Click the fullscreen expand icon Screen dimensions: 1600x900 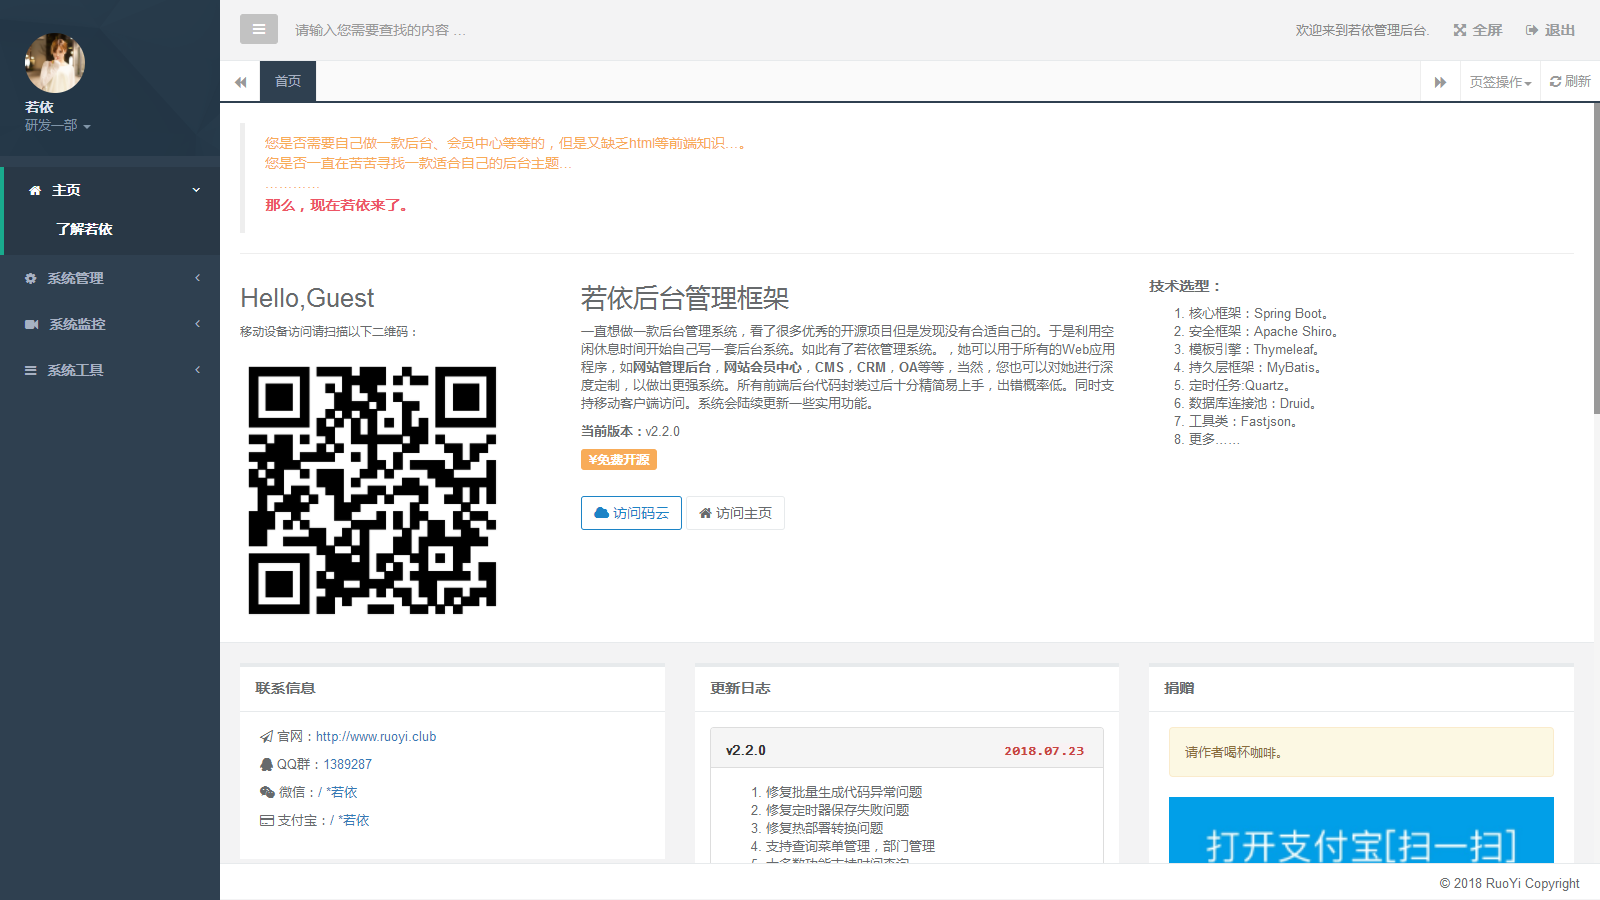coord(1460,30)
